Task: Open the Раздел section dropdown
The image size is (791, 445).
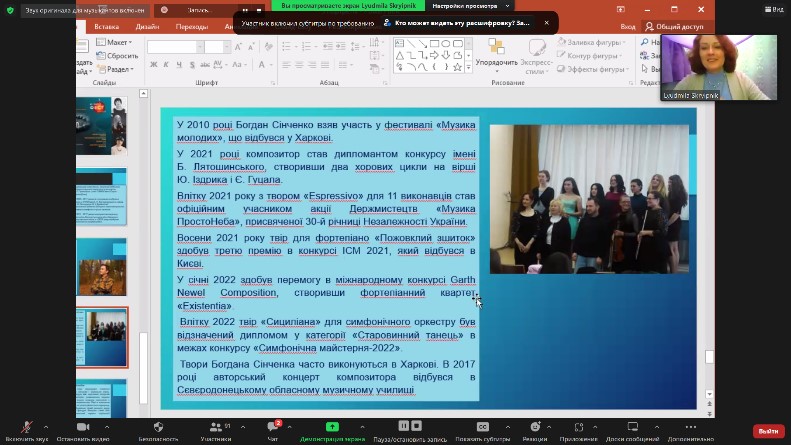Action: coord(116,69)
